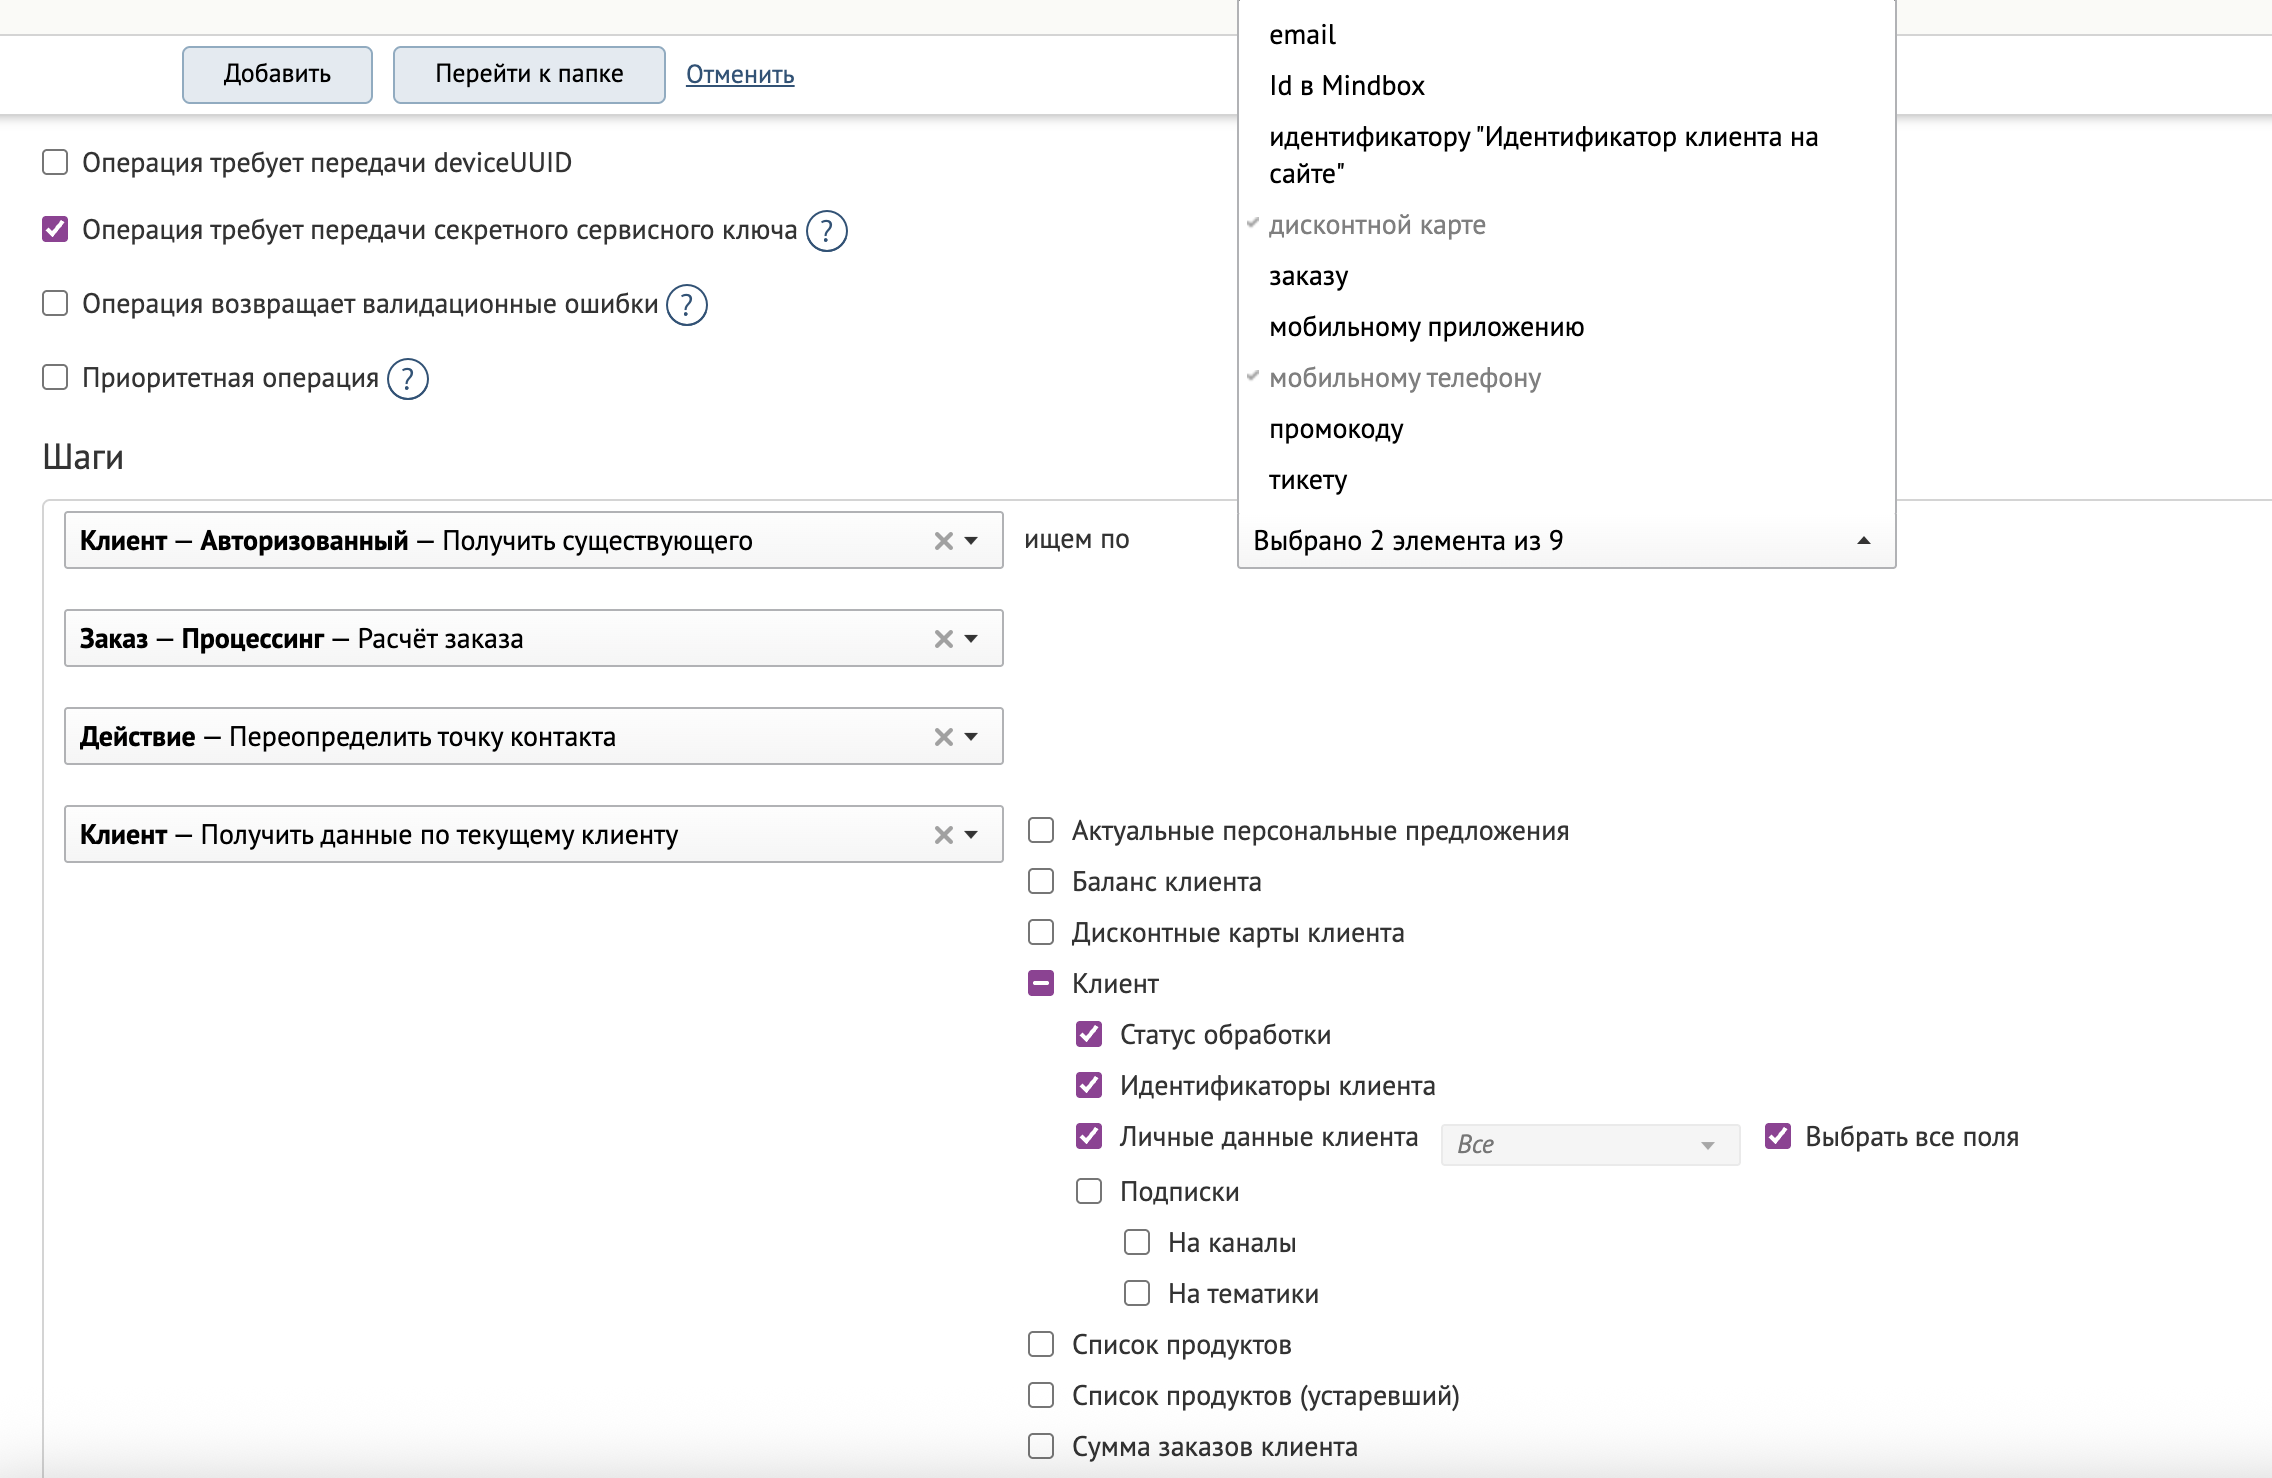Clear the Клиент — Авторизованный step with X
The width and height of the screenshot is (2272, 1478).
pyautogui.click(x=942, y=541)
